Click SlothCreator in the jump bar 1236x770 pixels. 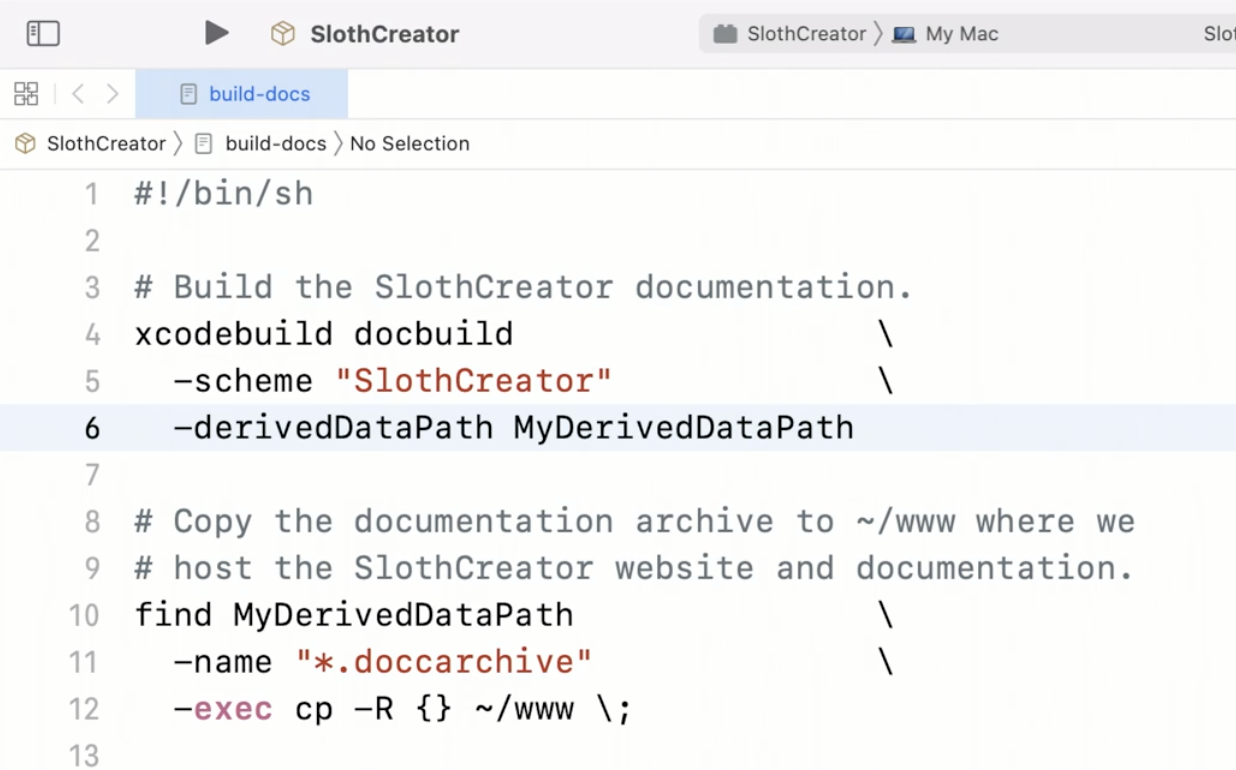[x=106, y=144]
